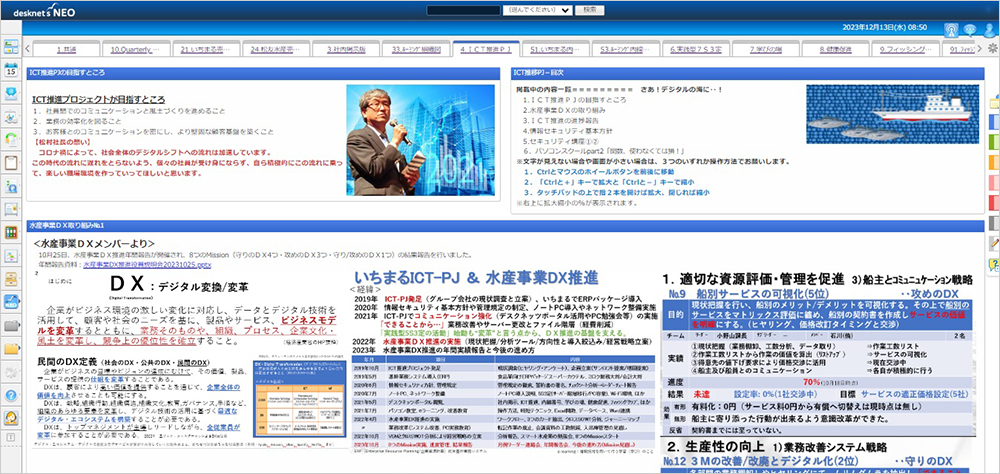Click the magnifier document icon in the left sidebar

pyautogui.click(x=11, y=186)
